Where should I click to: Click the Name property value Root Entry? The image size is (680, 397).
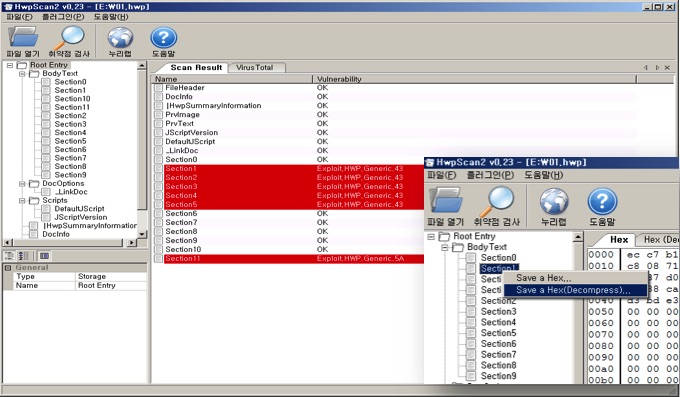(x=111, y=285)
